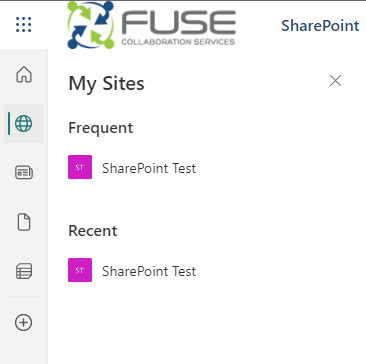This screenshot has height=364, width=366.
Task: Open the app launcher waffle icon
Action: tap(24, 25)
